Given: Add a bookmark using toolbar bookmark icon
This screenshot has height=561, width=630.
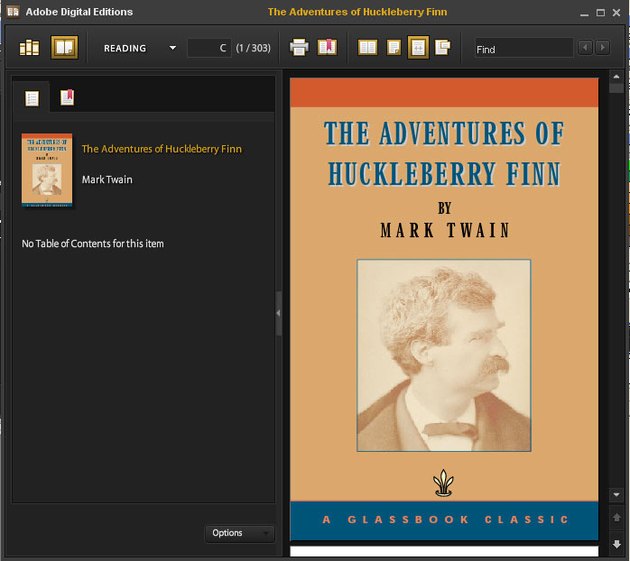Looking at the screenshot, I should (327, 47).
